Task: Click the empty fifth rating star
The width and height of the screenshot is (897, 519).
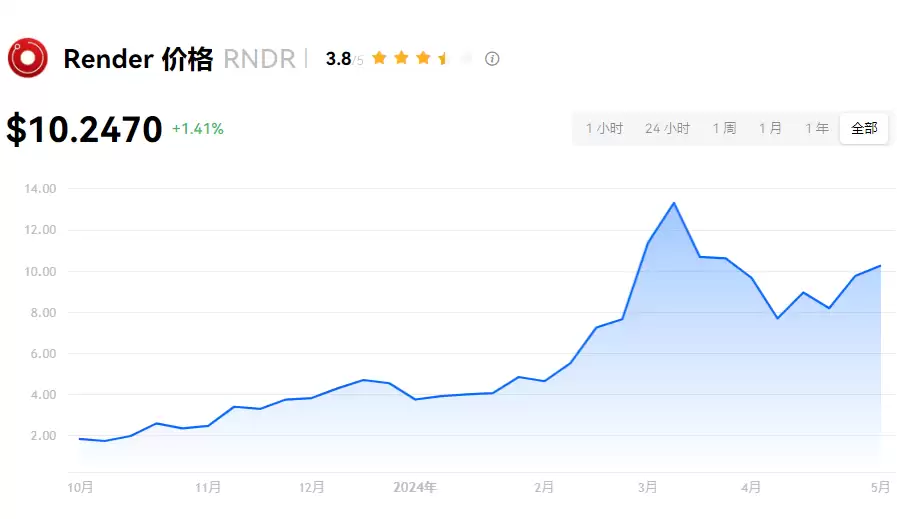Action: coord(466,59)
